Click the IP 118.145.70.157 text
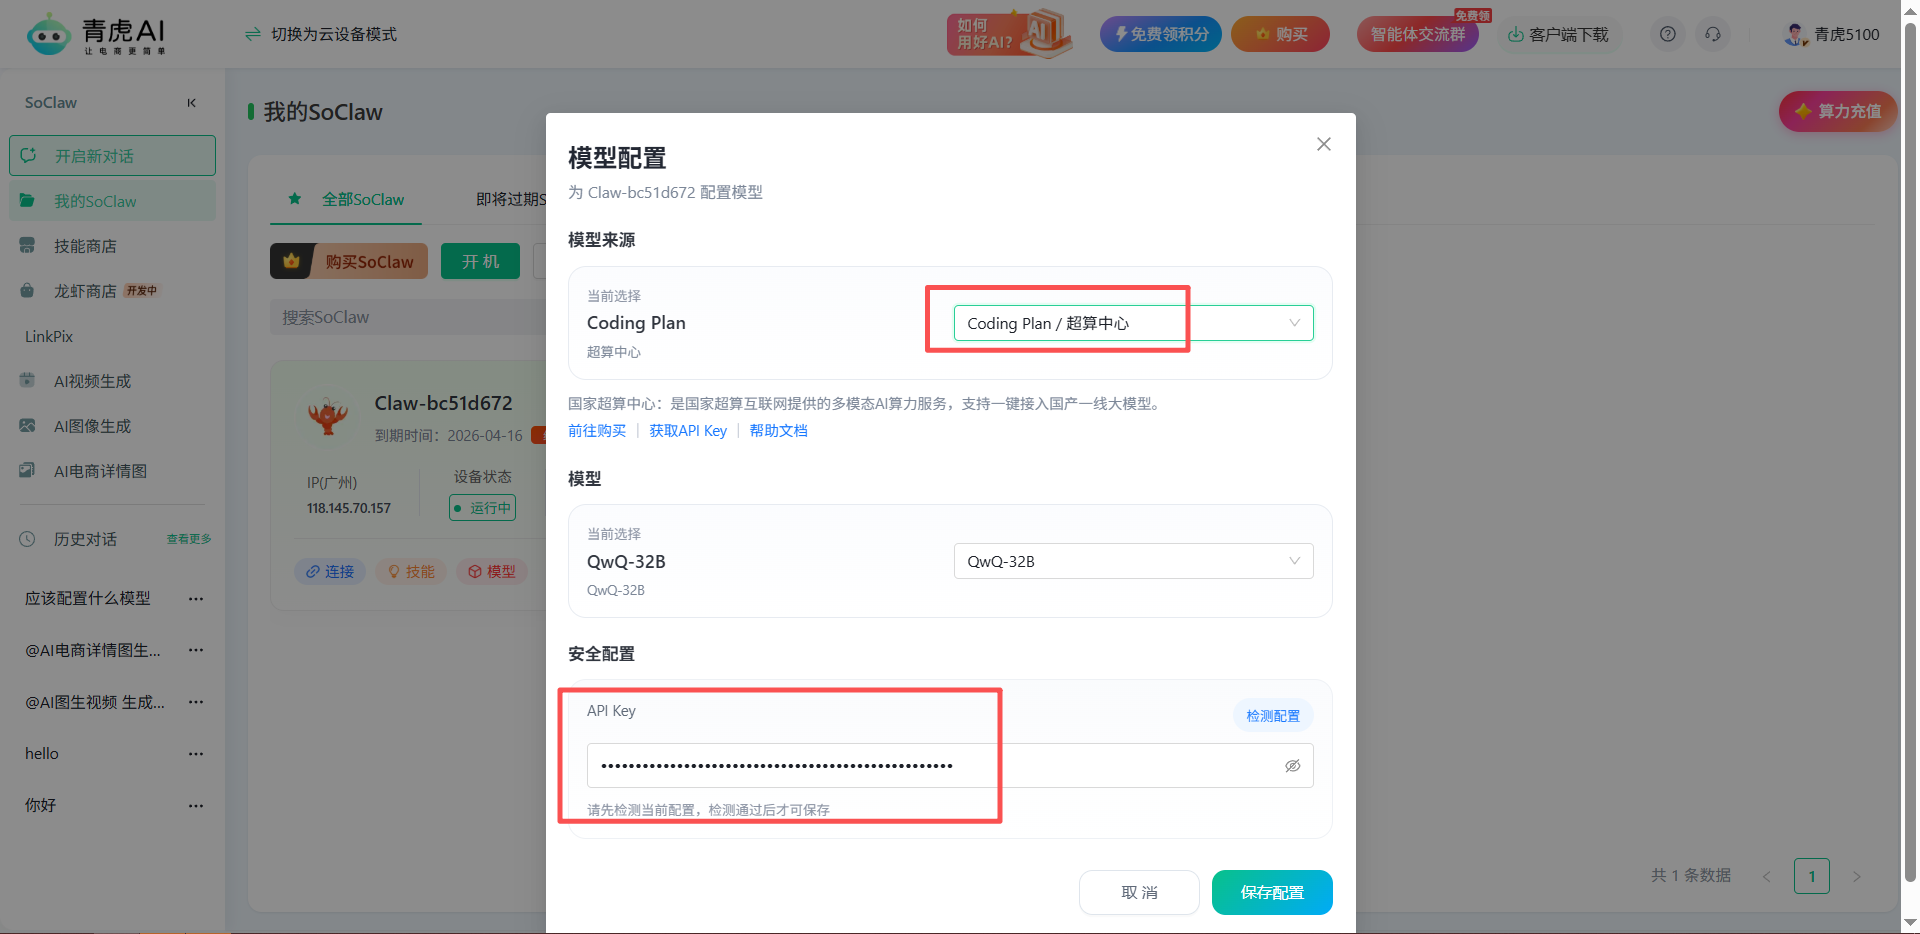This screenshot has height=934, width=1920. click(x=349, y=508)
